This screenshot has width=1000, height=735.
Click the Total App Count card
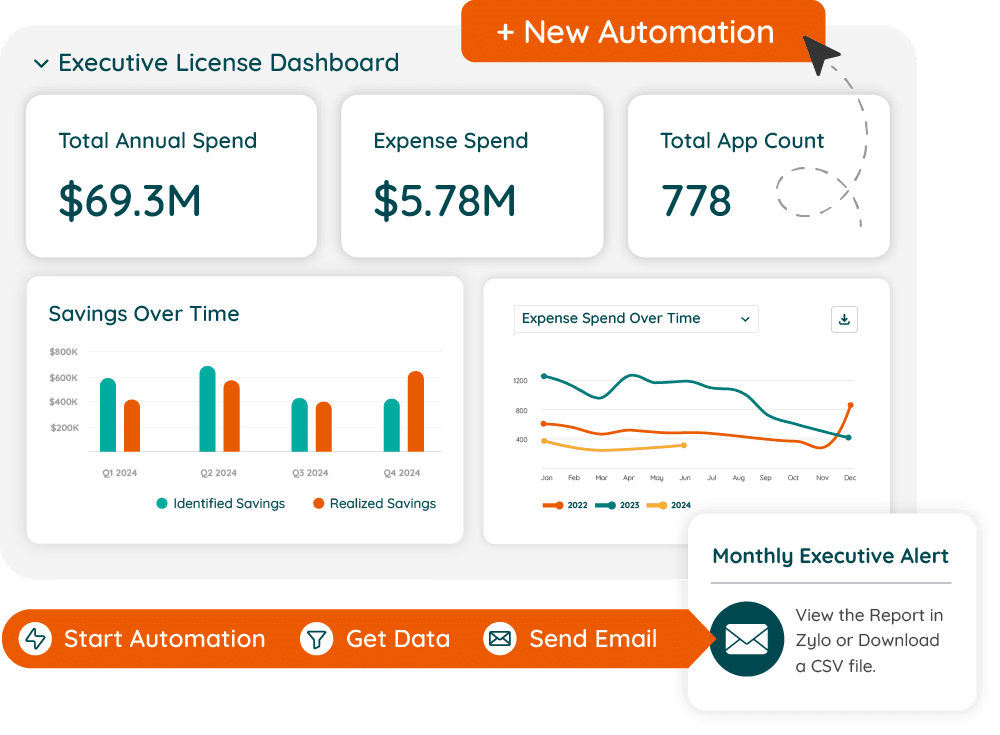tap(758, 176)
